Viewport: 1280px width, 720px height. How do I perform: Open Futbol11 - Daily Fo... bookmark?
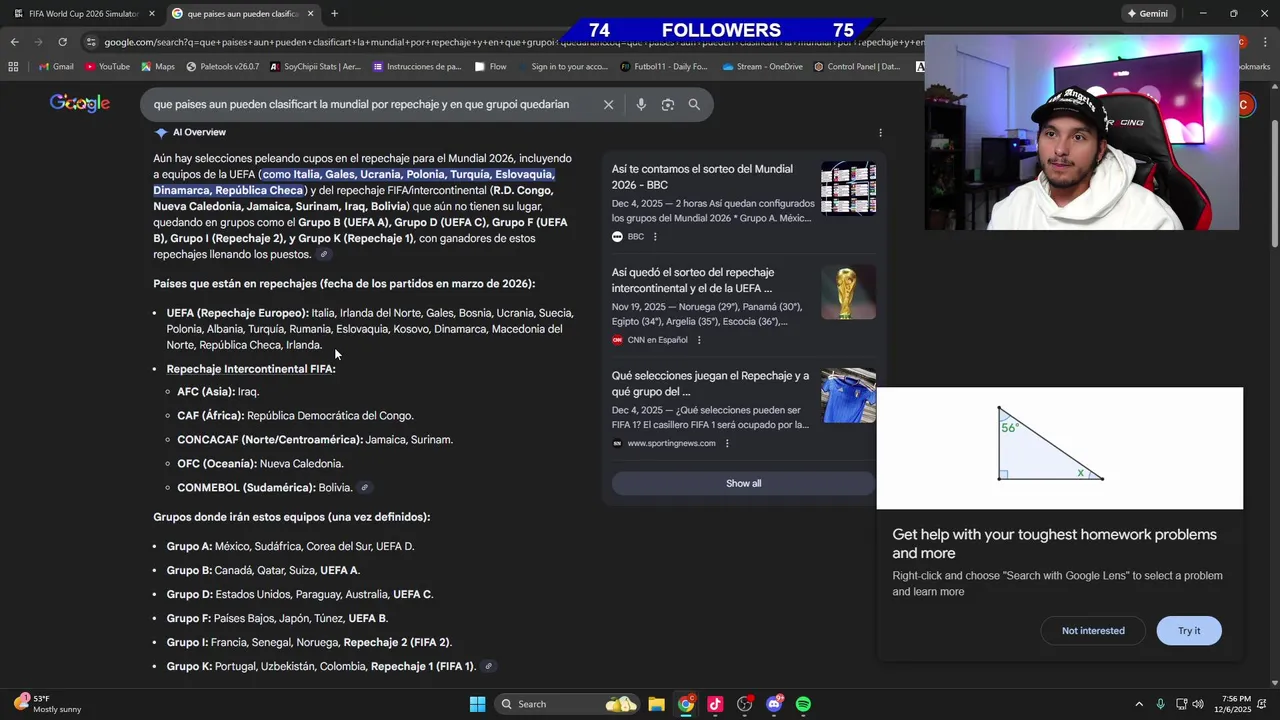[x=663, y=67]
